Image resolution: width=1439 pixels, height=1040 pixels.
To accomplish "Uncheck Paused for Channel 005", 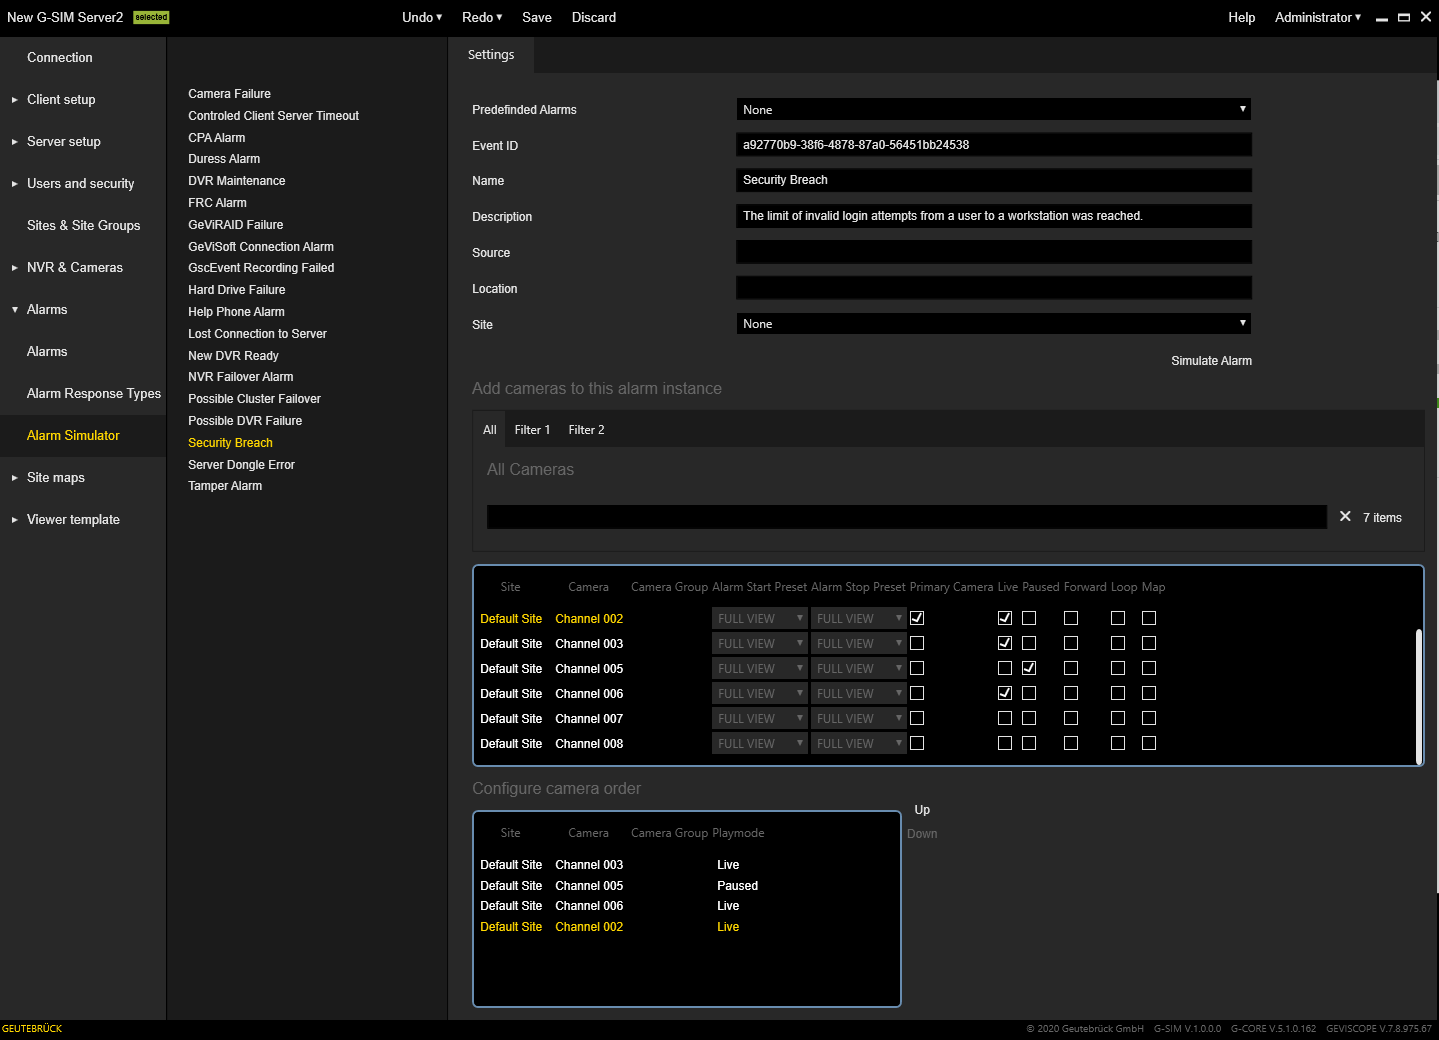I will coord(1029,668).
